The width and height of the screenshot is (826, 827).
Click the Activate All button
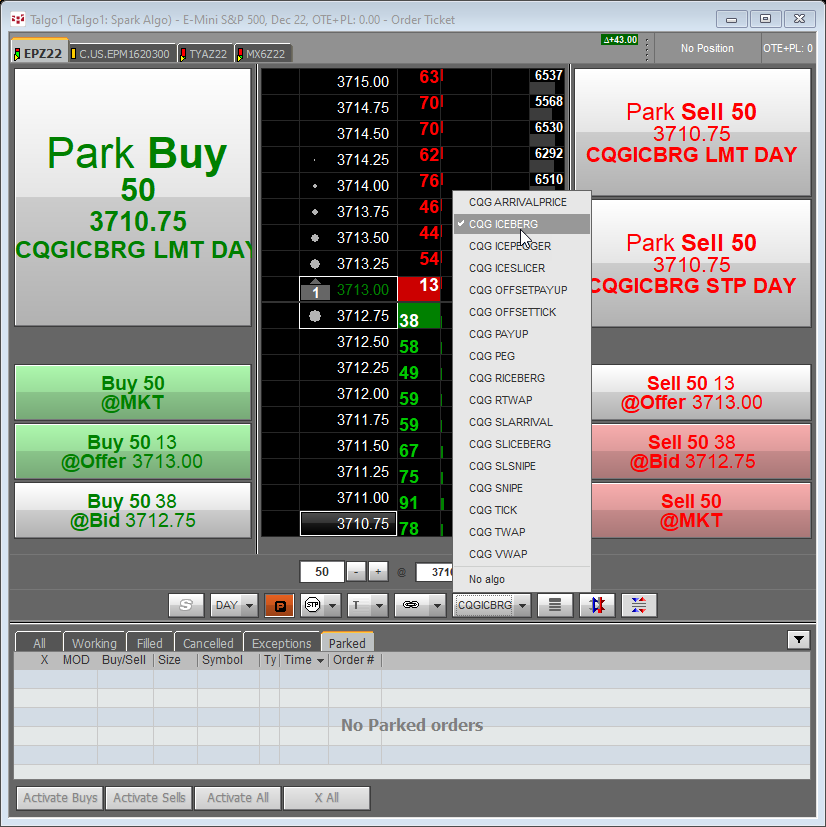tap(237, 798)
